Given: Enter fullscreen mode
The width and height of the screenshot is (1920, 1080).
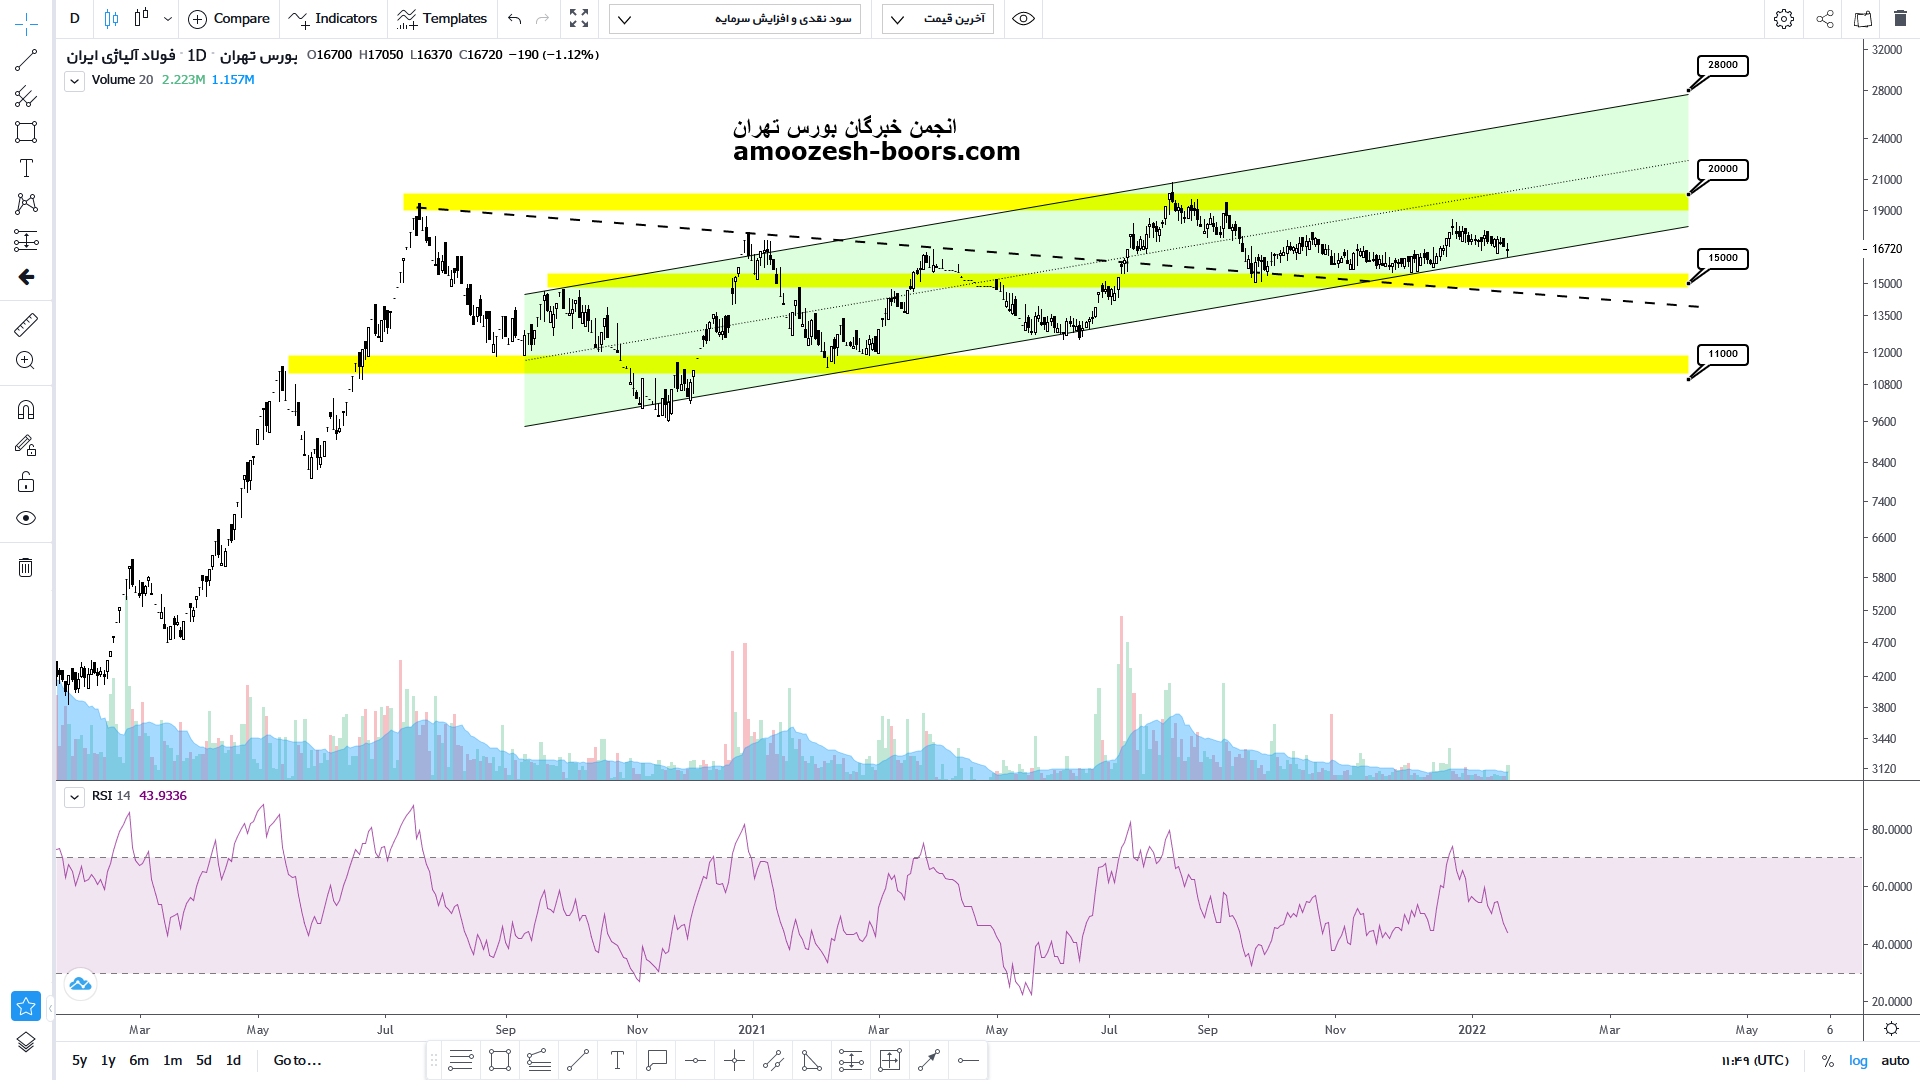Looking at the screenshot, I should (579, 19).
